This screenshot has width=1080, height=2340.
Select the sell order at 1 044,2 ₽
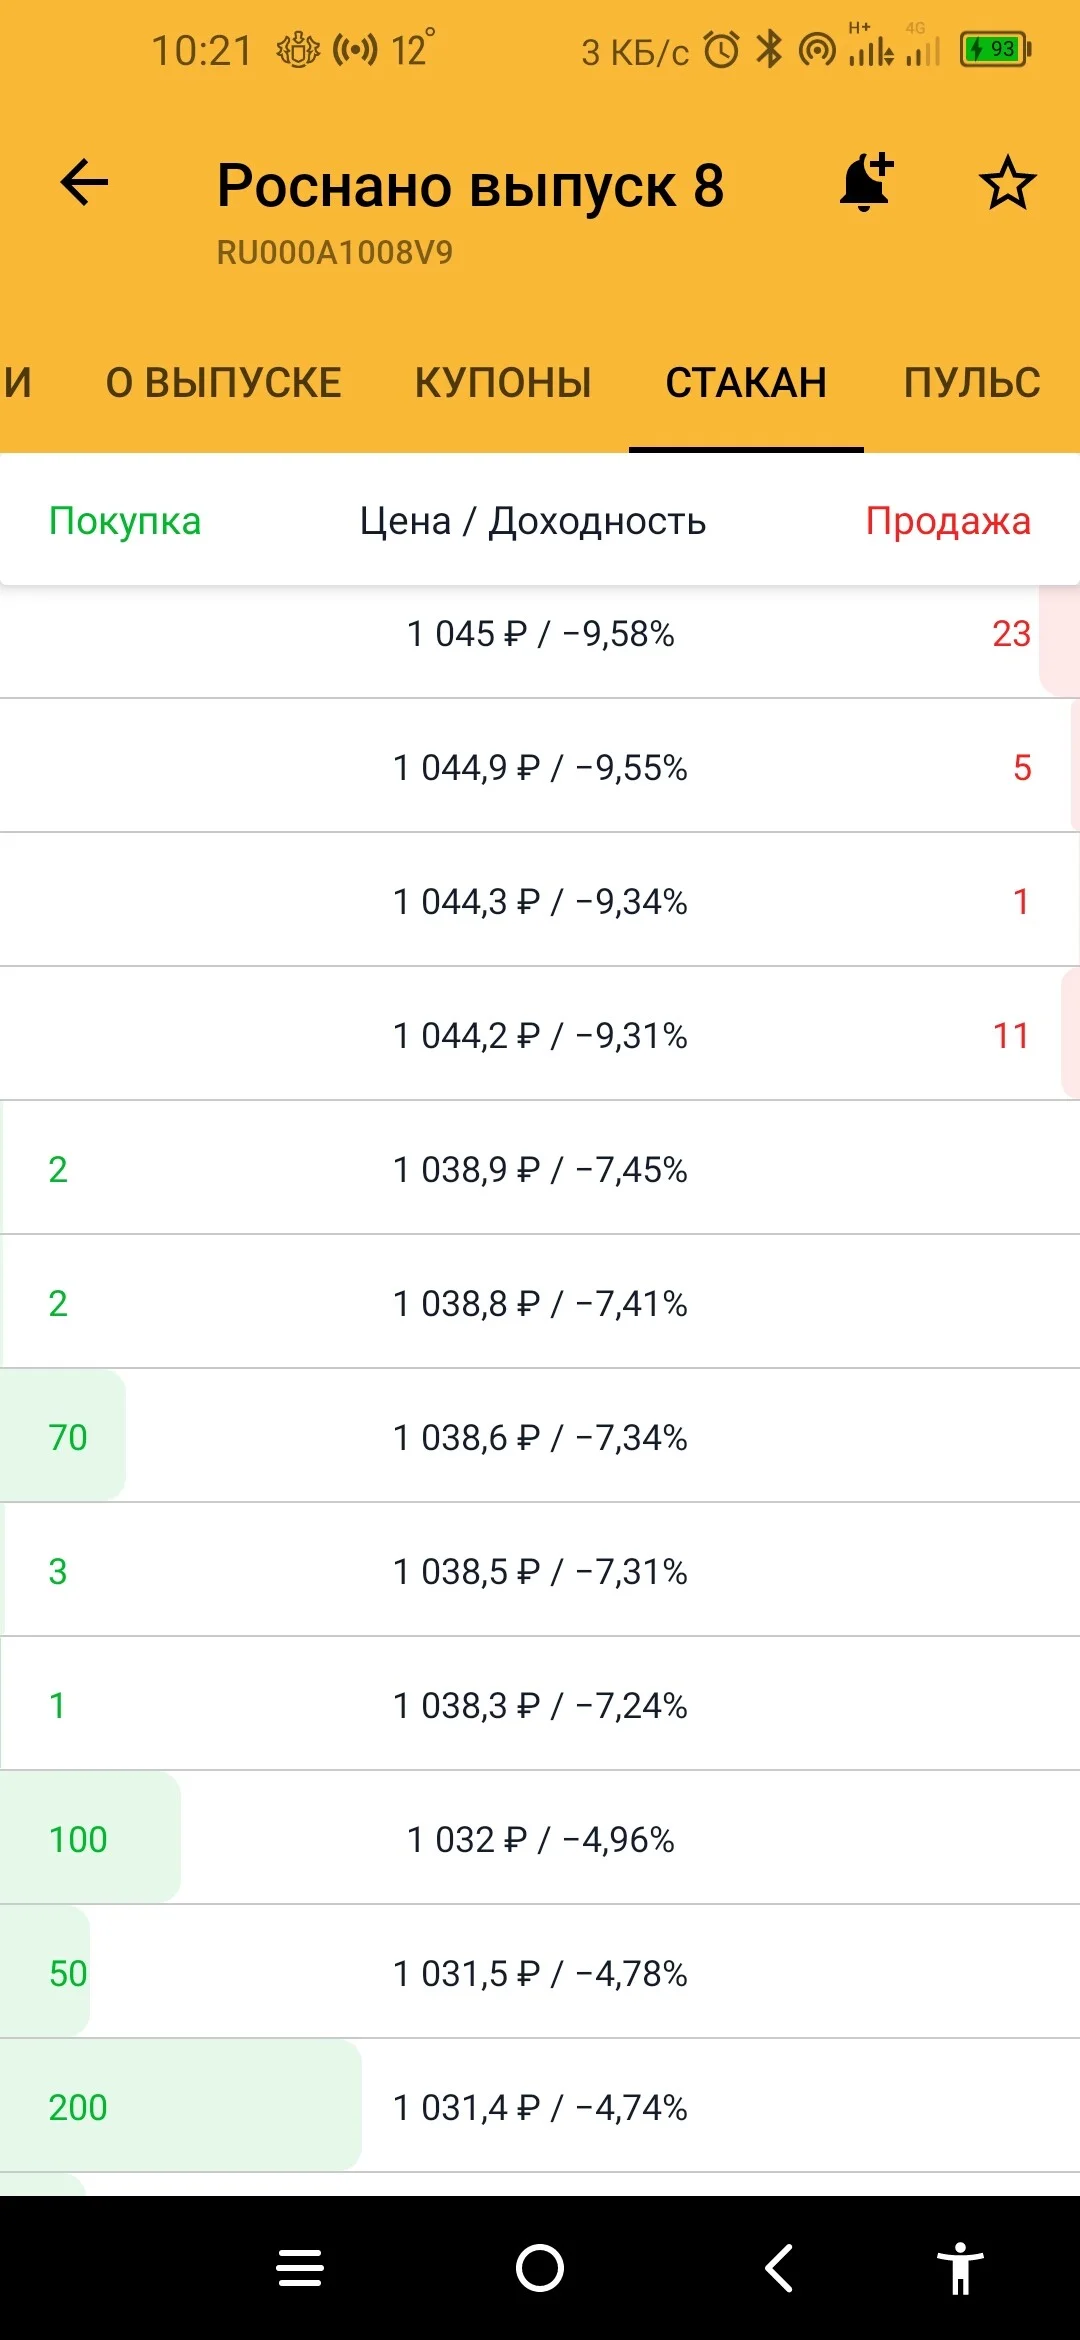540,1035
